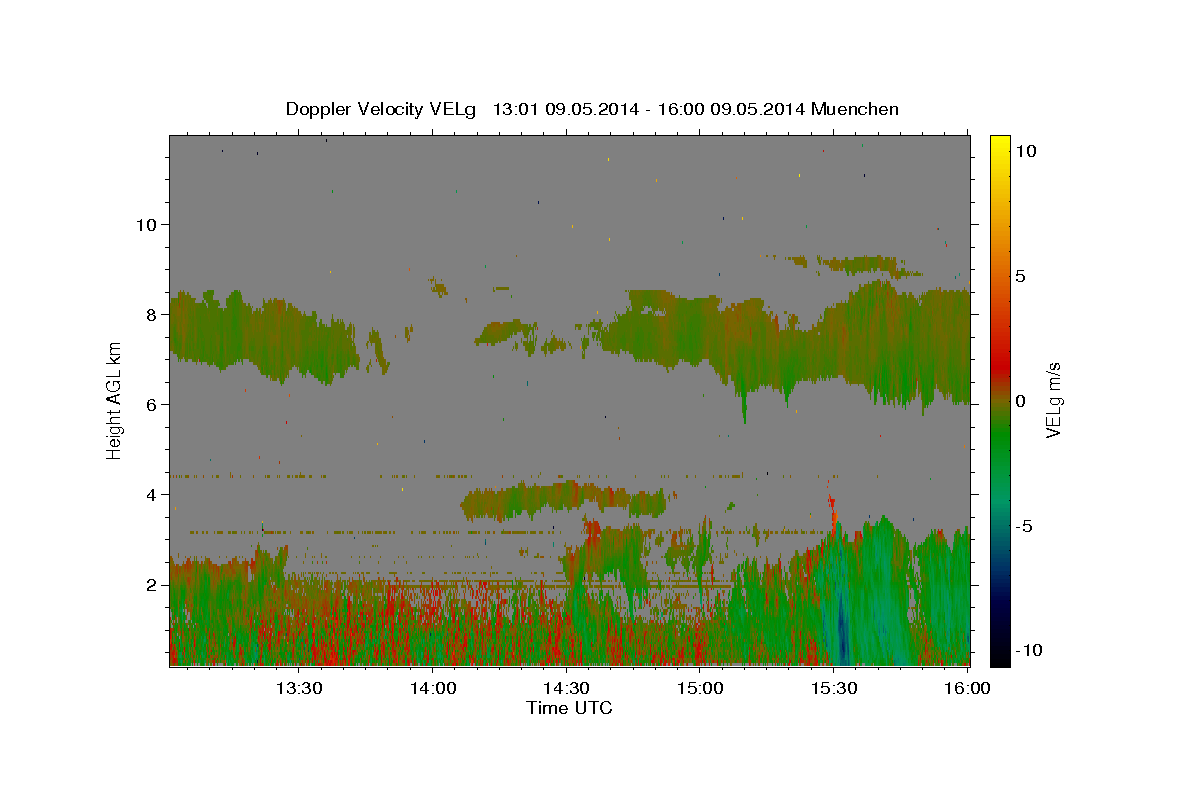1200x800 pixels.
Task: Select the 14:00 time axis label
Action: [434, 689]
